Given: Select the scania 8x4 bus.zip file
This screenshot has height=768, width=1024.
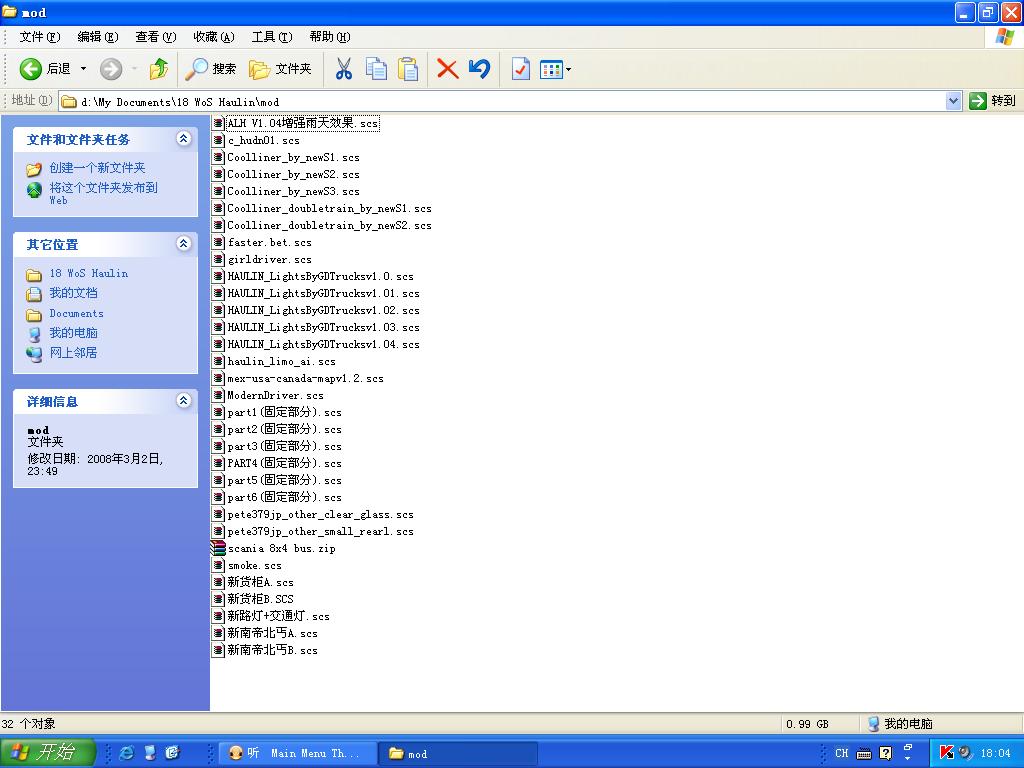Looking at the screenshot, I should click(280, 548).
